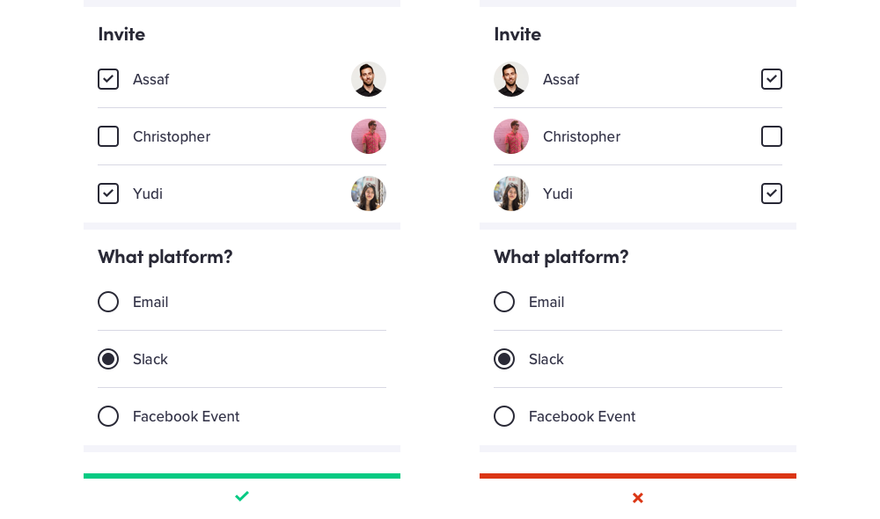Select Facebook Event radio in left panel

108,416
